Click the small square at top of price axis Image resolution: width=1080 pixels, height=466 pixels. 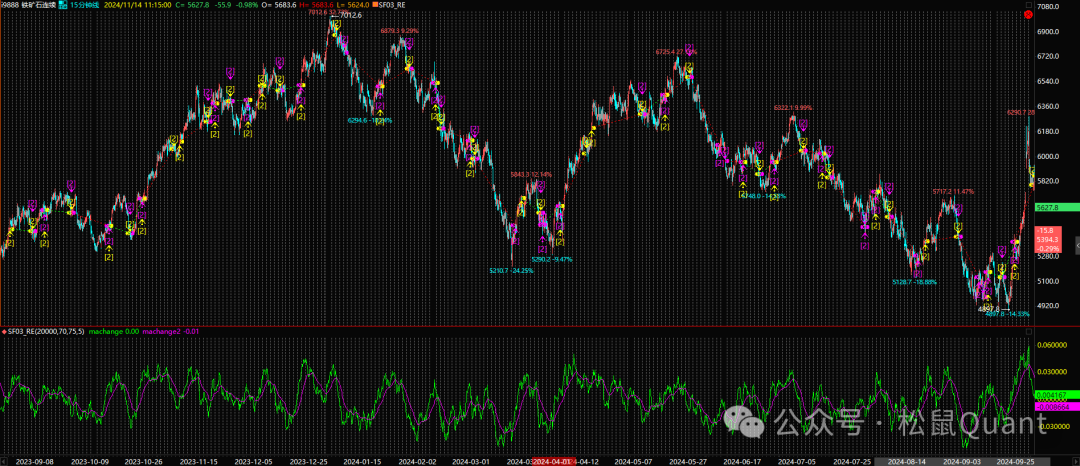[1029, 5]
